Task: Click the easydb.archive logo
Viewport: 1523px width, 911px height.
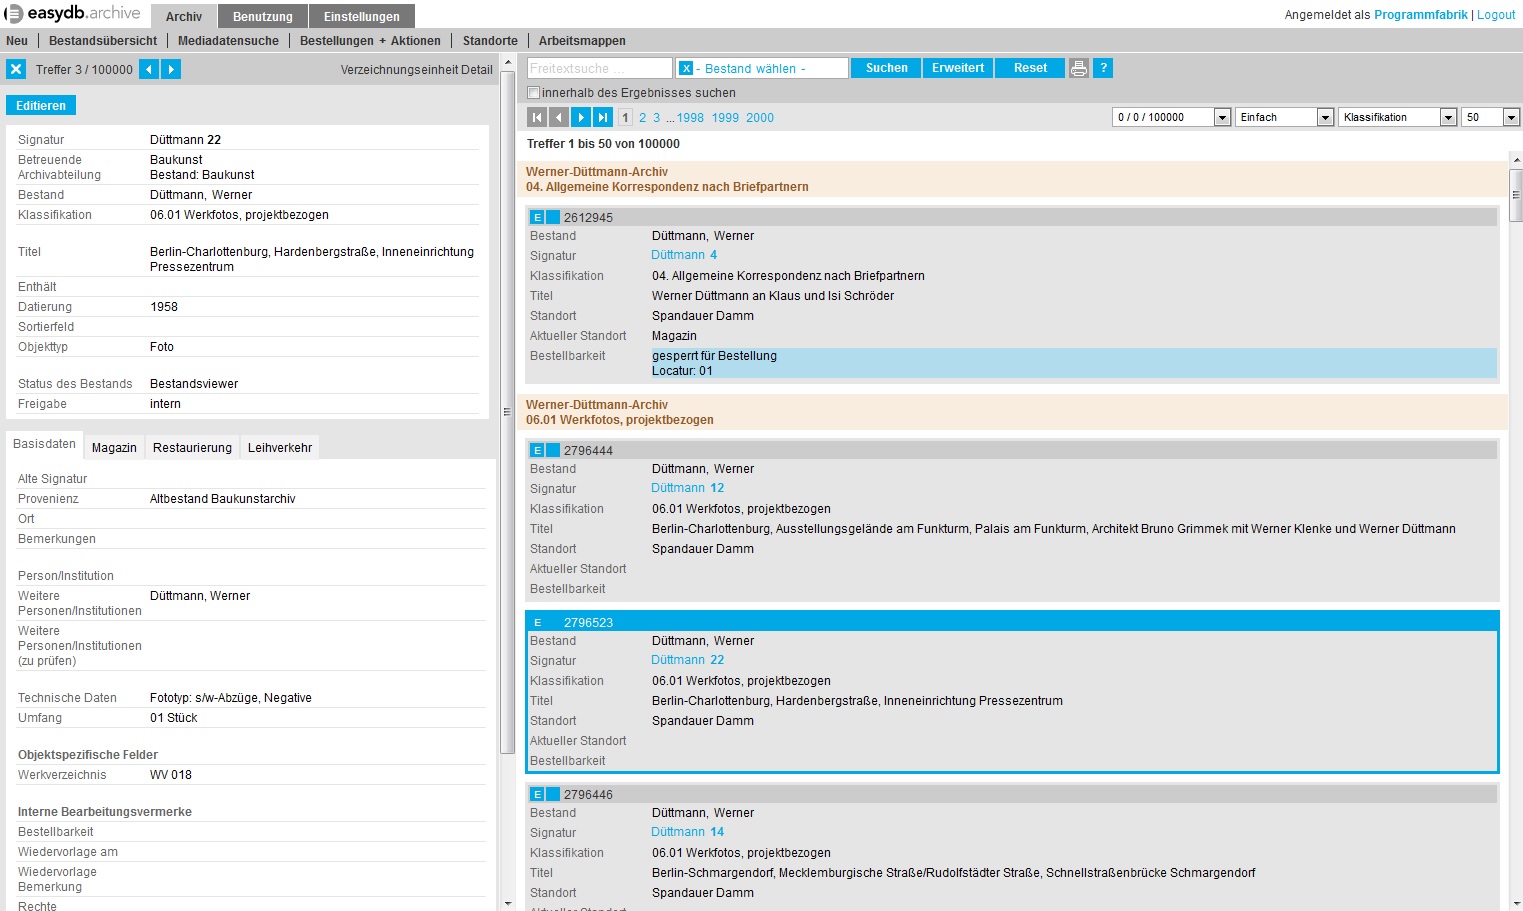Action: (x=73, y=13)
